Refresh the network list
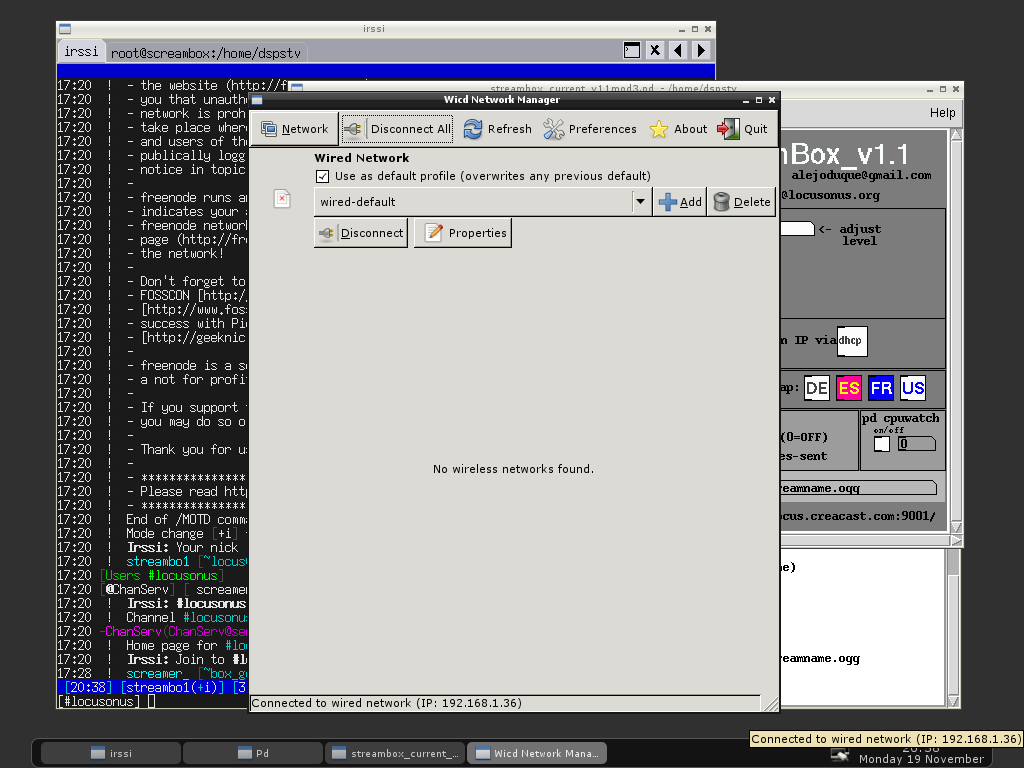This screenshot has width=1024, height=768. (x=497, y=129)
